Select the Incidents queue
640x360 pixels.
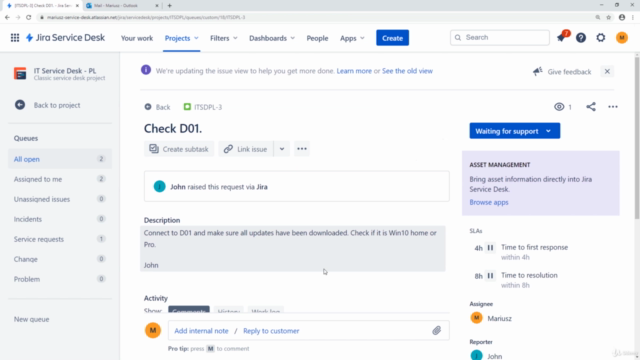click(60, 219)
